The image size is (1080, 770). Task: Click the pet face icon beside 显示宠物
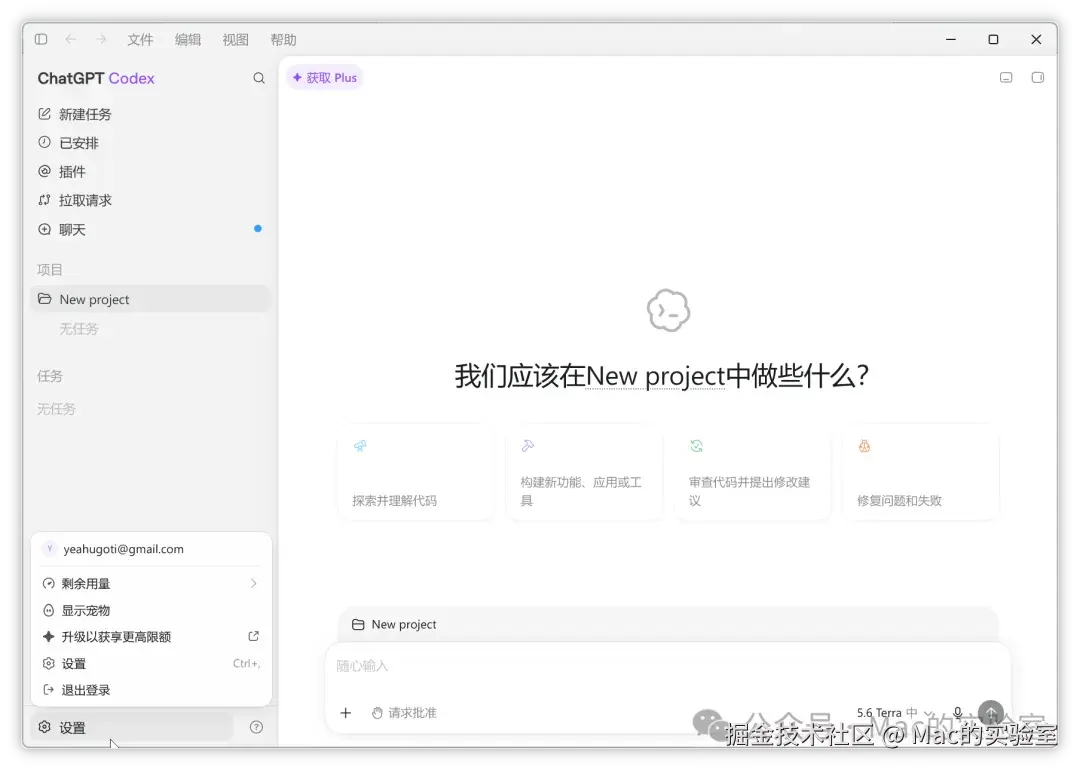point(48,610)
